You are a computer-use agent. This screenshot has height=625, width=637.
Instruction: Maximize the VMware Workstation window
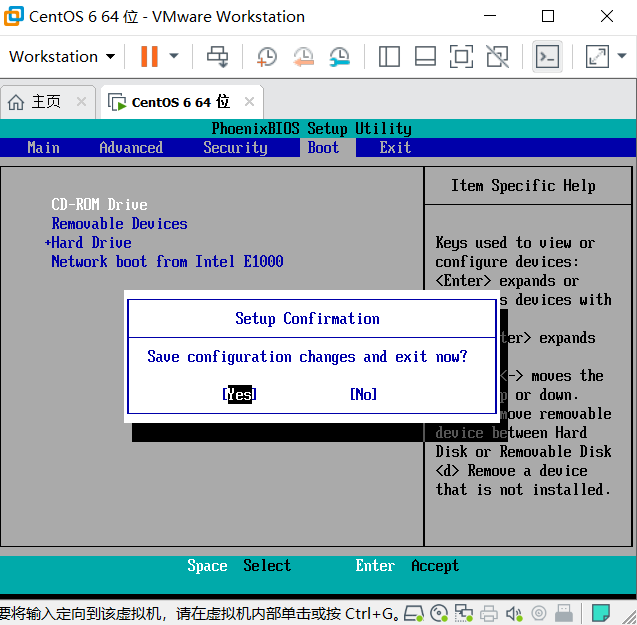pos(548,16)
